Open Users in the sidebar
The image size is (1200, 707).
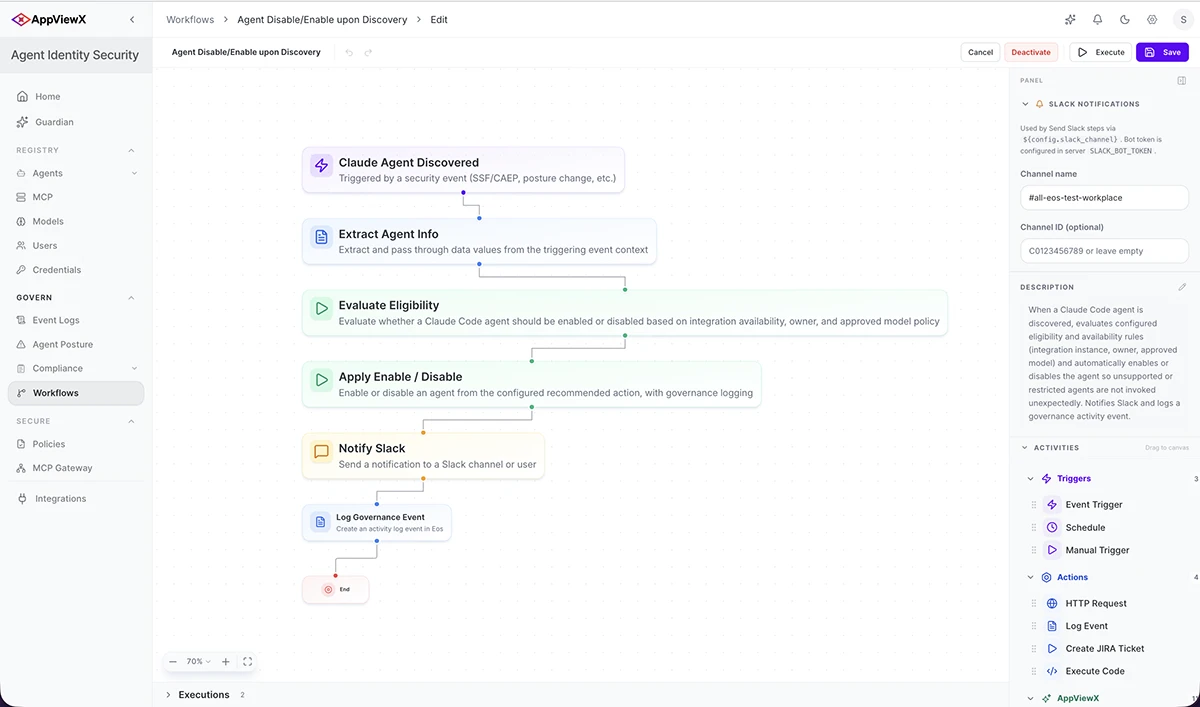click(x=75, y=246)
